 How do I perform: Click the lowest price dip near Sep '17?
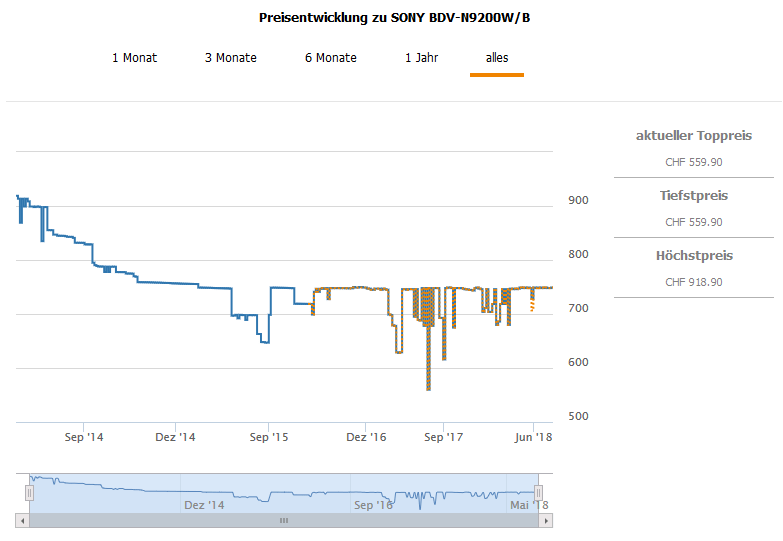coord(428,387)
